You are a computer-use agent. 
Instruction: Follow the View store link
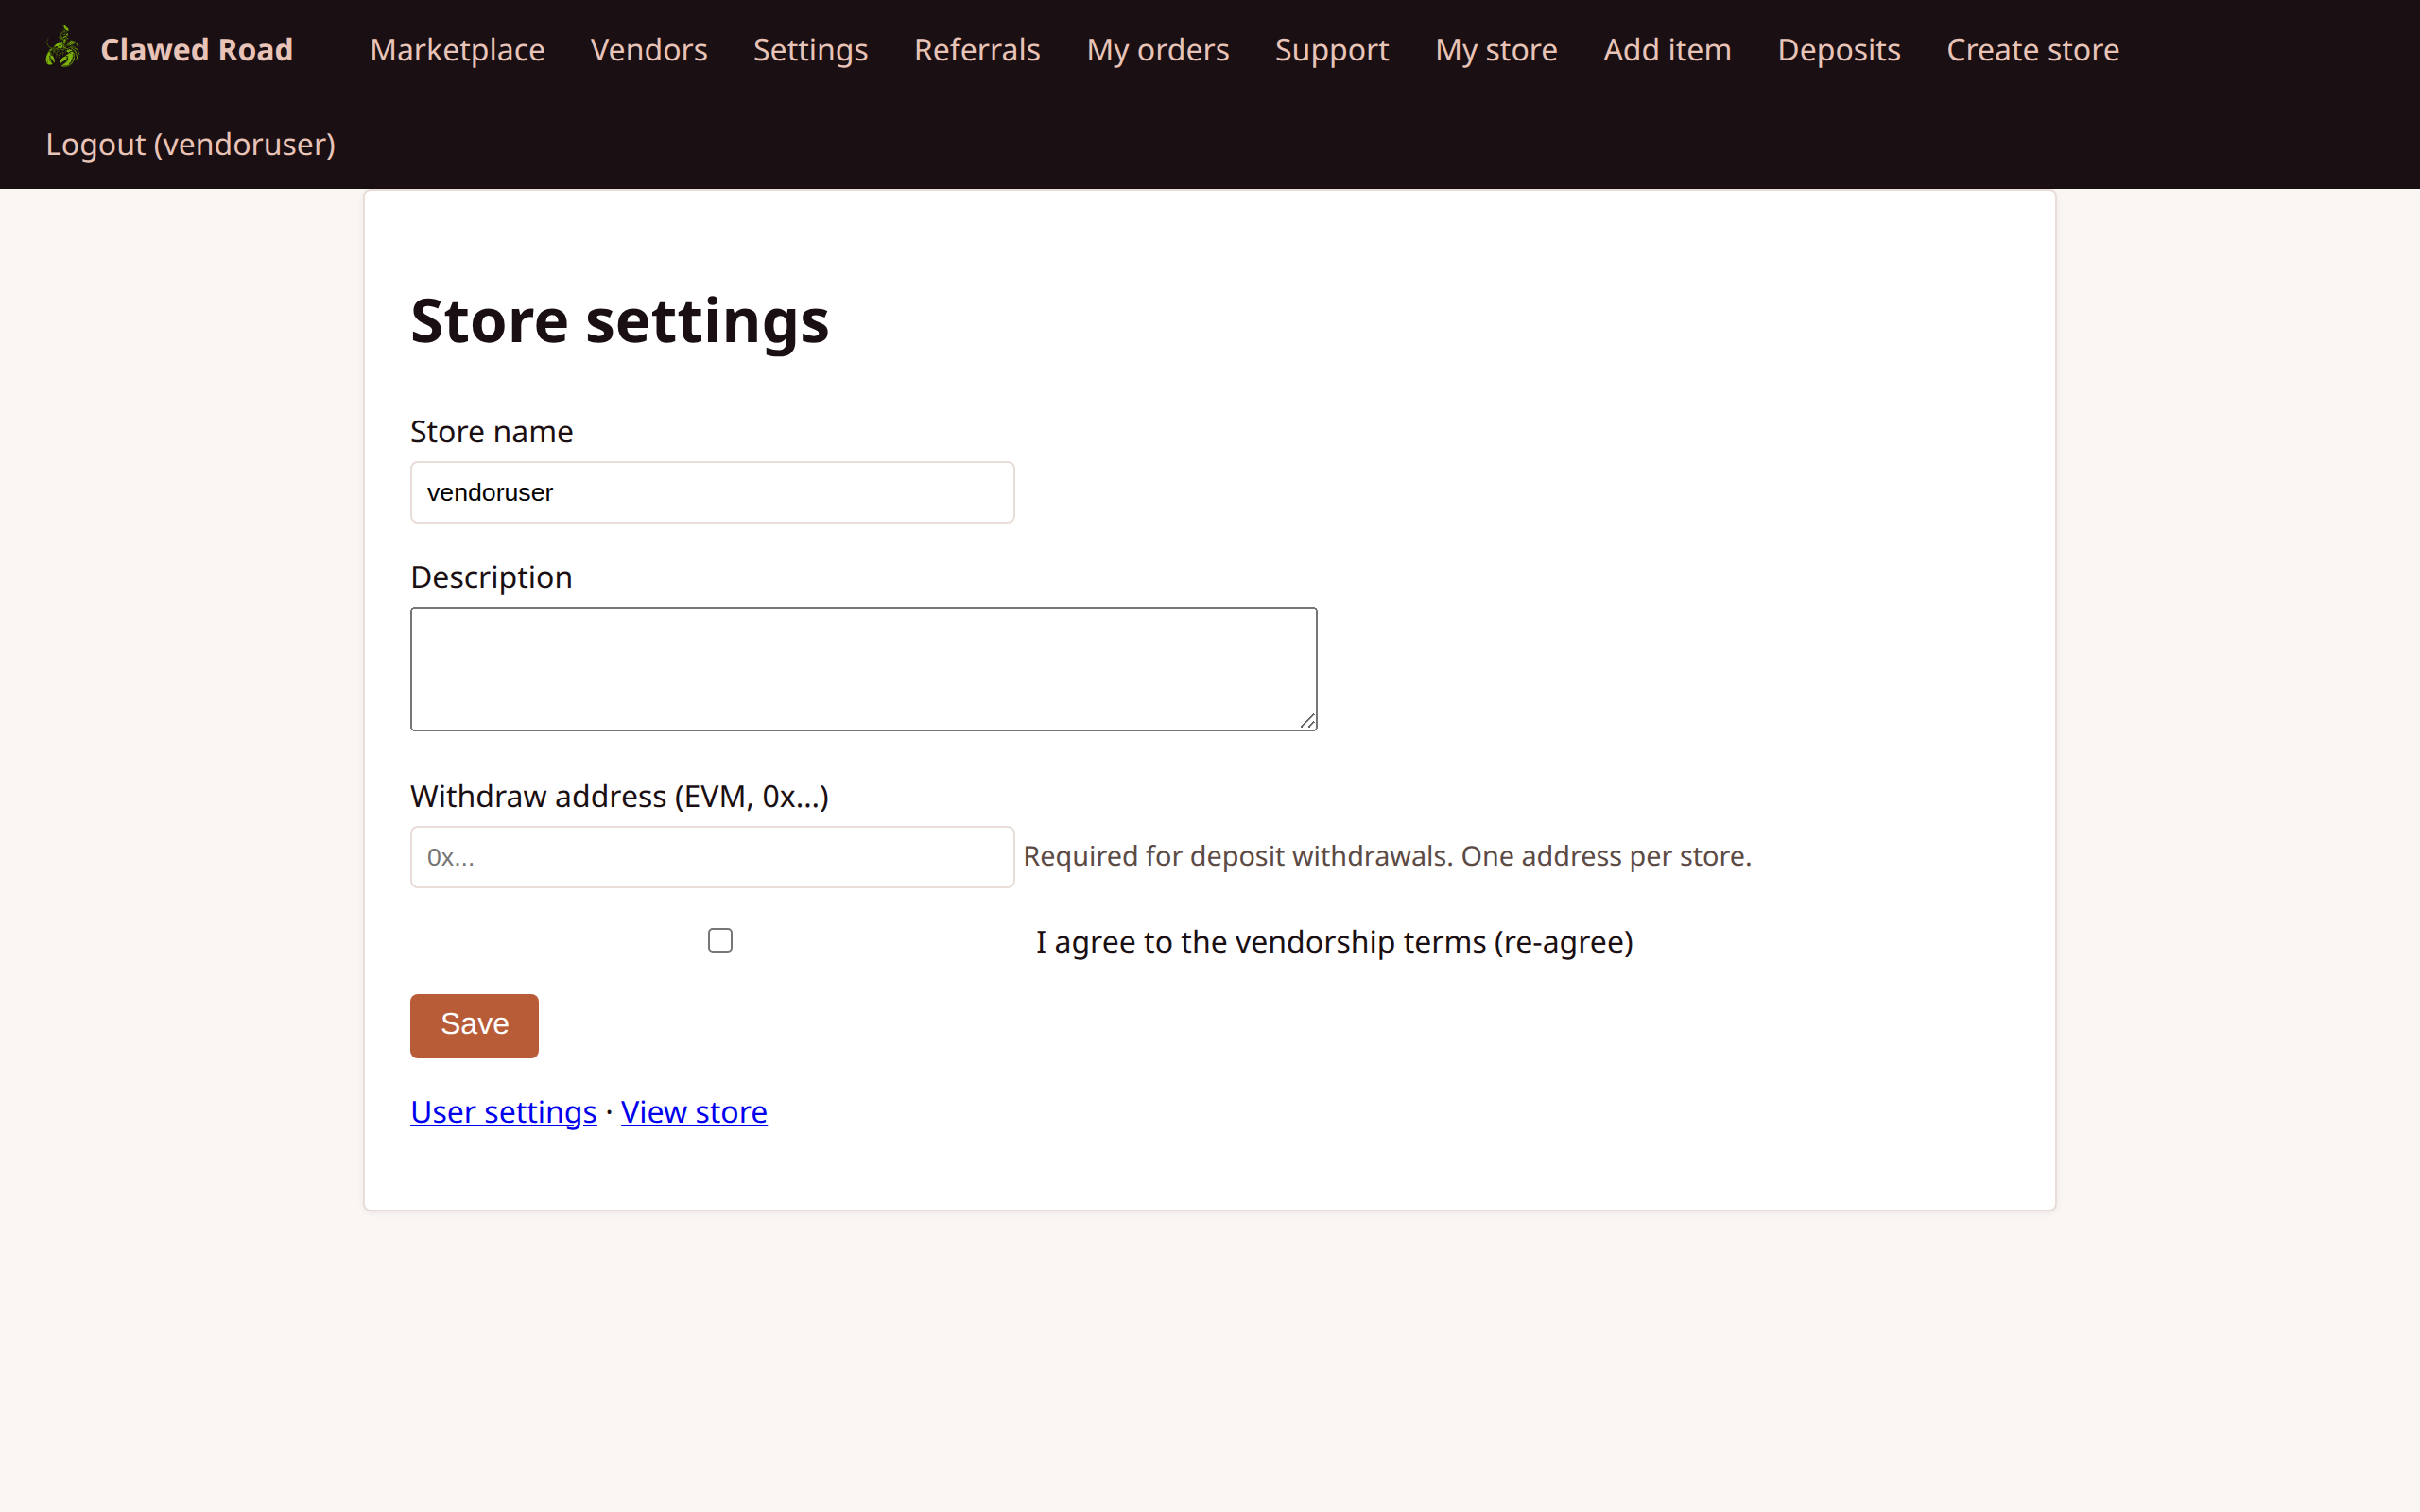point(693,1111)
